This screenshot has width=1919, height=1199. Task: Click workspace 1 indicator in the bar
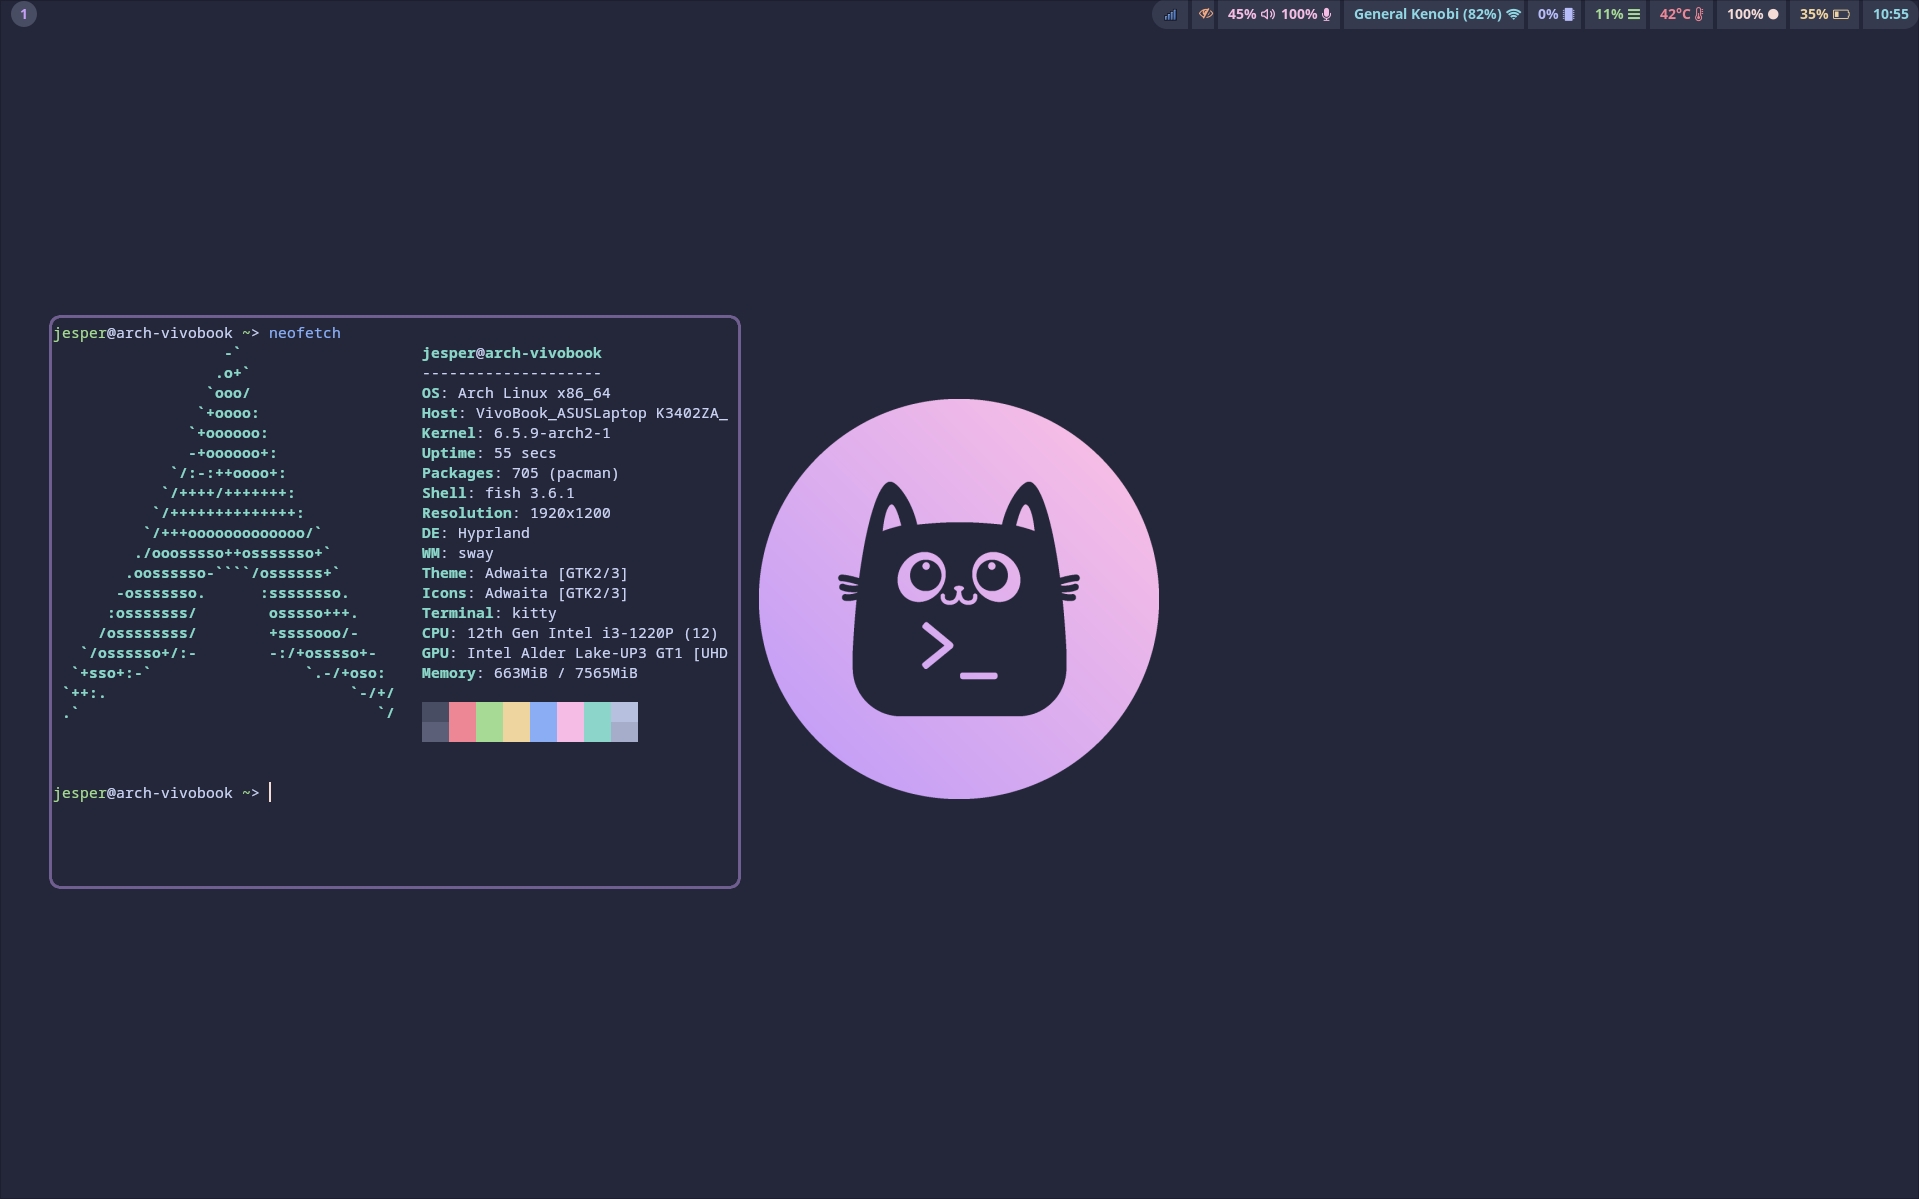click(x=24, y=14)
